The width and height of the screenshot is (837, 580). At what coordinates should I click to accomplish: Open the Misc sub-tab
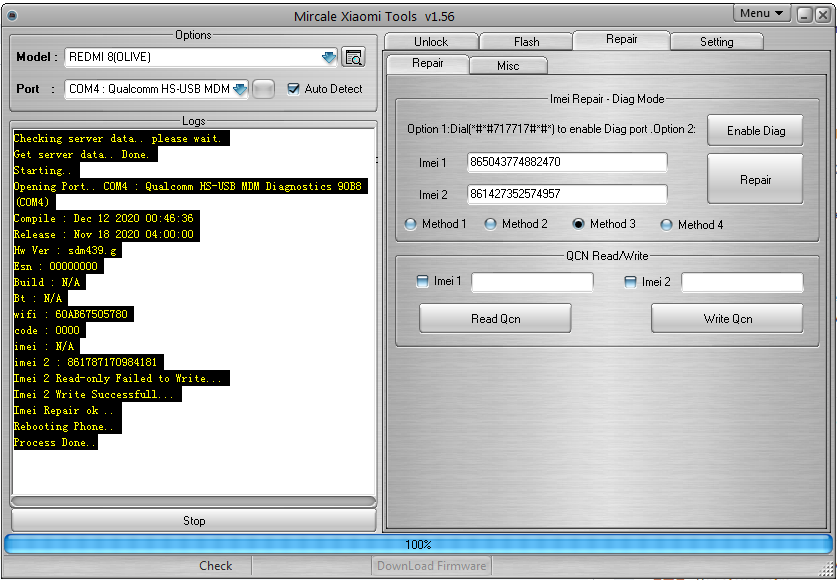pyautogui.click(x=508, y=66)
